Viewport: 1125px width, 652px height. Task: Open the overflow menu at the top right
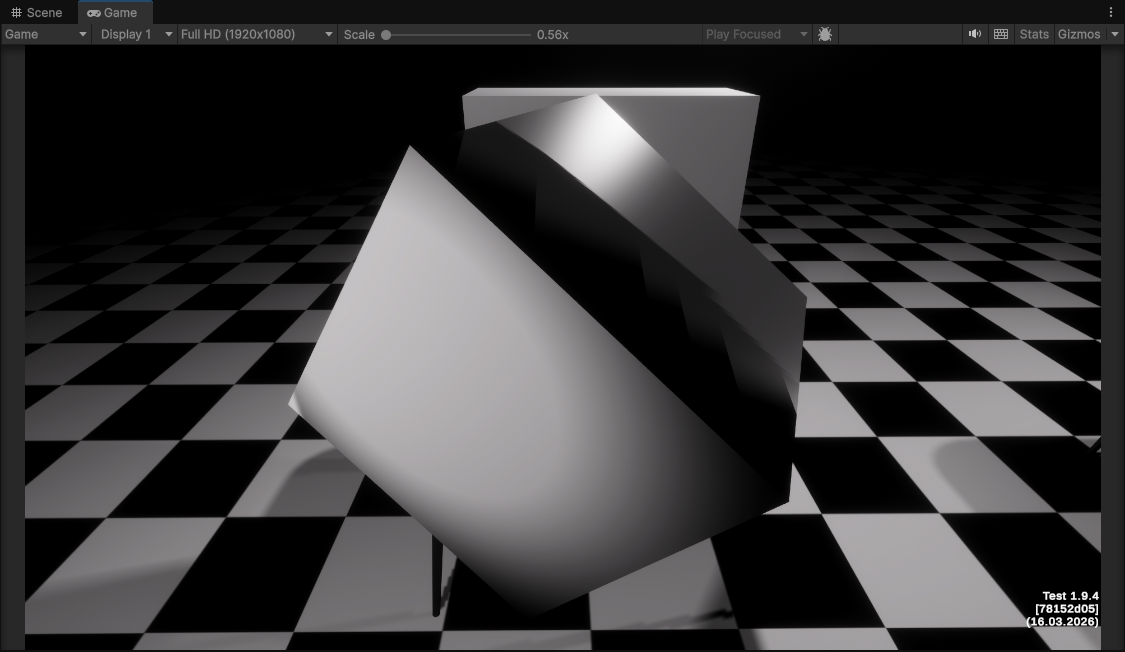(1110, 10)
